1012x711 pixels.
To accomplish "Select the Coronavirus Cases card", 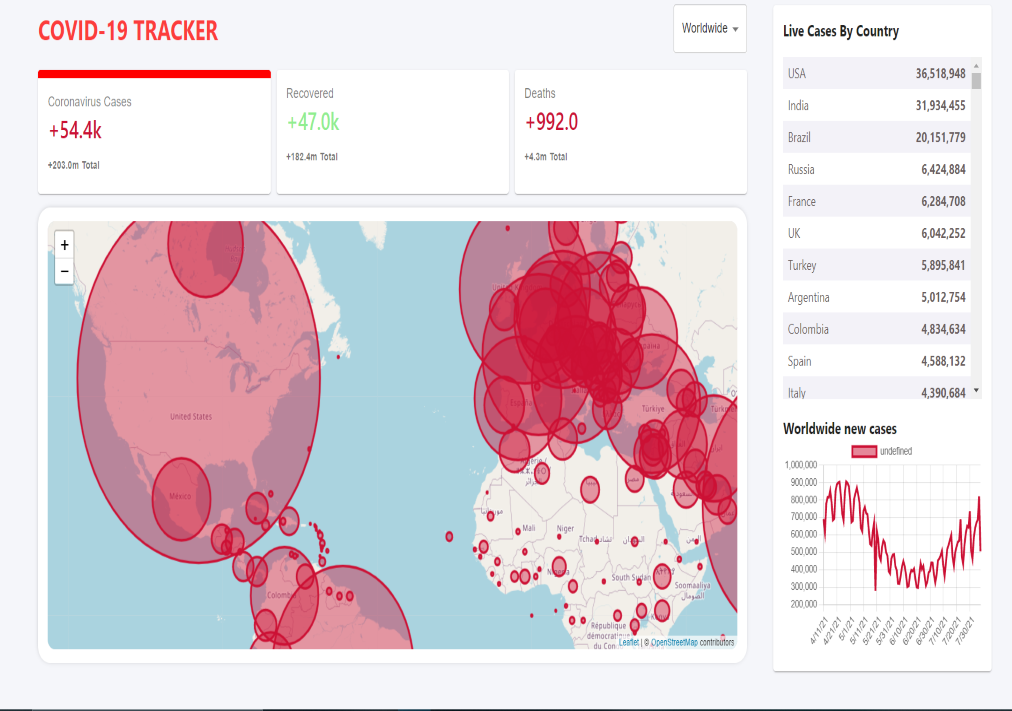I will 154,133.
